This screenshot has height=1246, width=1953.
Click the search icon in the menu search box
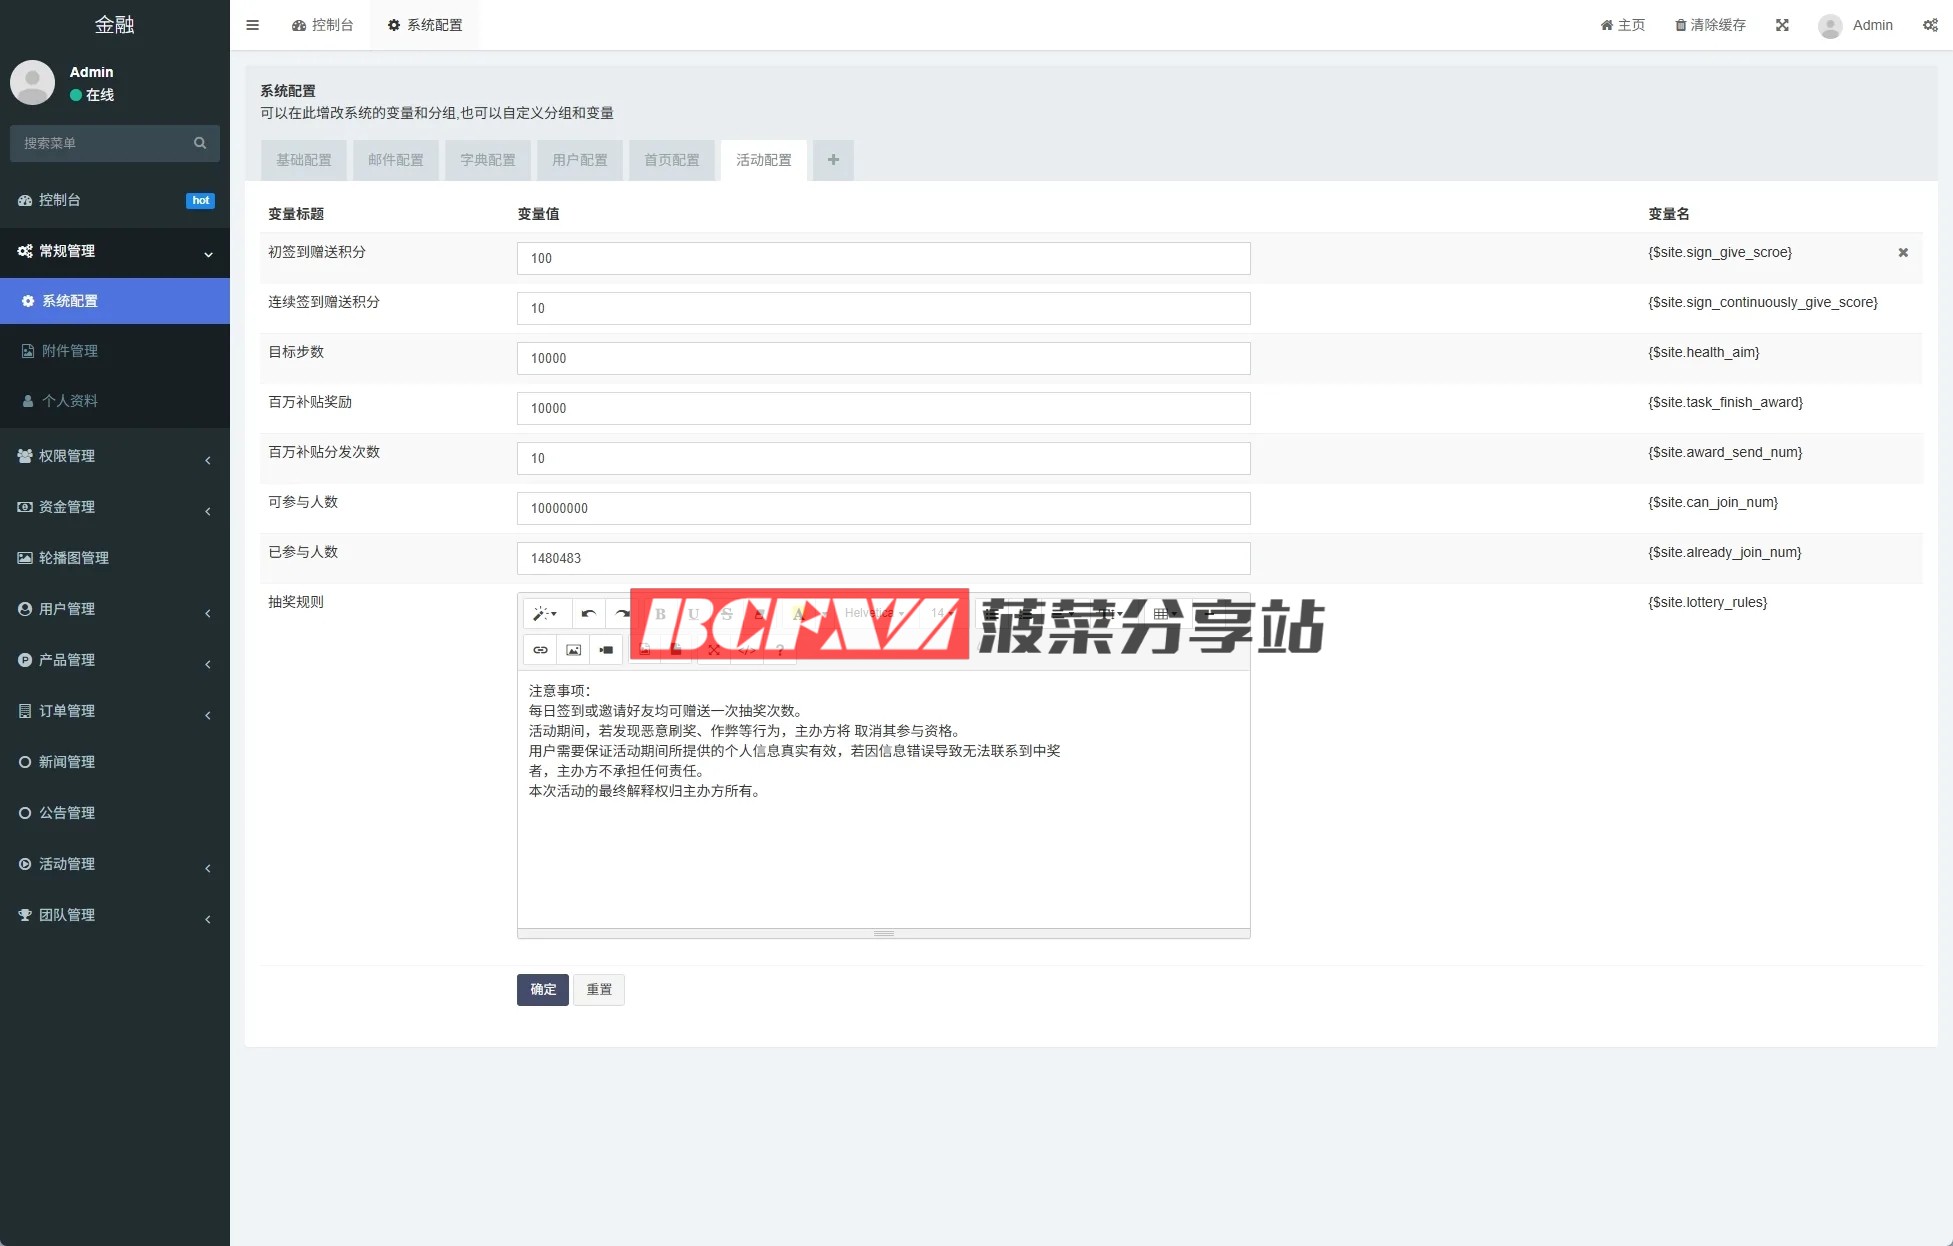(200, 143)
